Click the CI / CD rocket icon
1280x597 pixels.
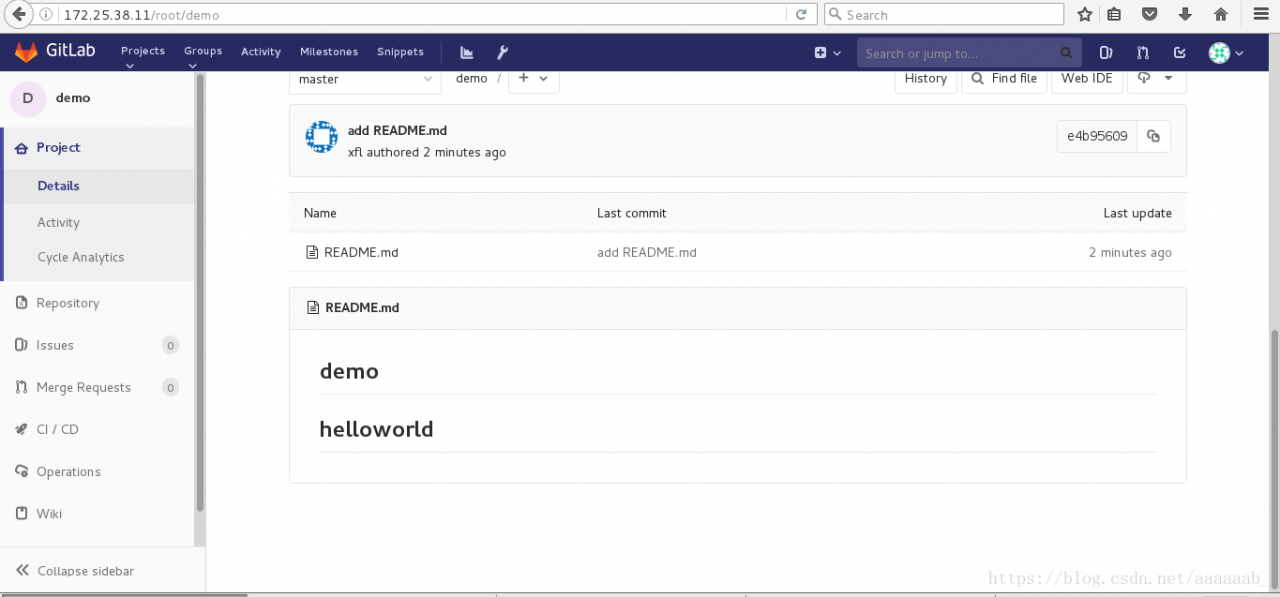click(22, 429)
